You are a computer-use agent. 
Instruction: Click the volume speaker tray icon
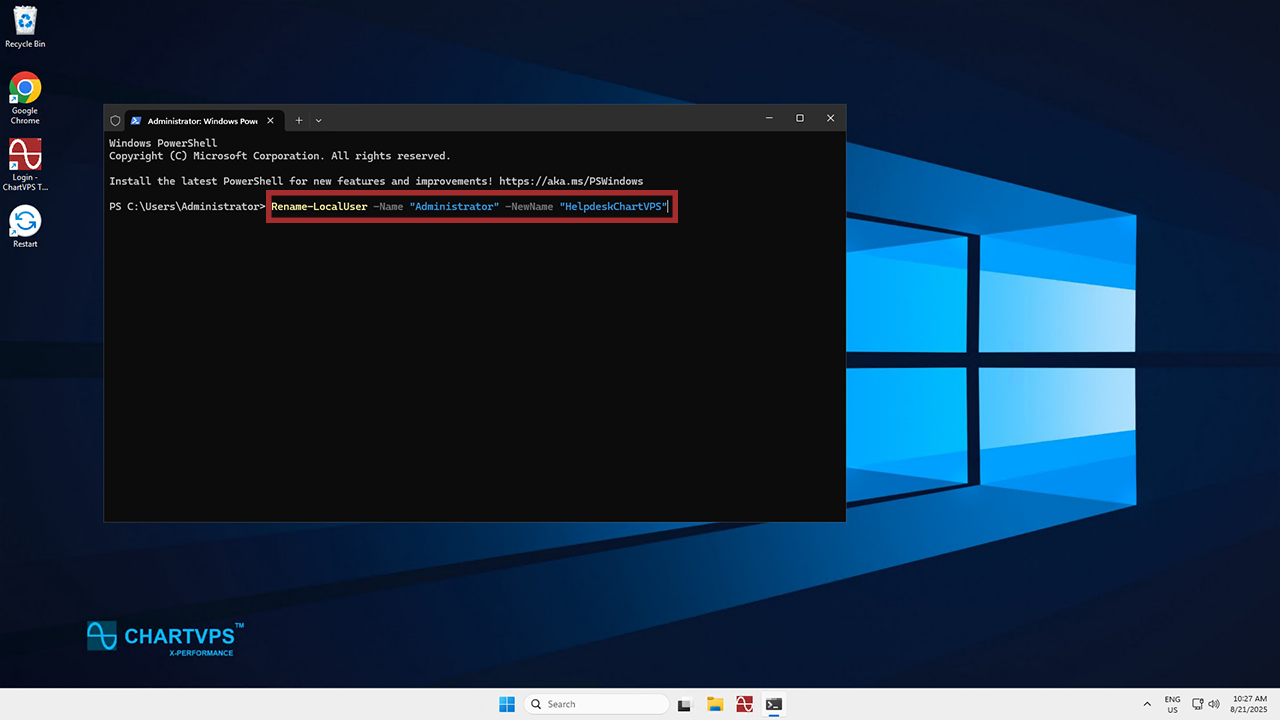click(1214, 704)
